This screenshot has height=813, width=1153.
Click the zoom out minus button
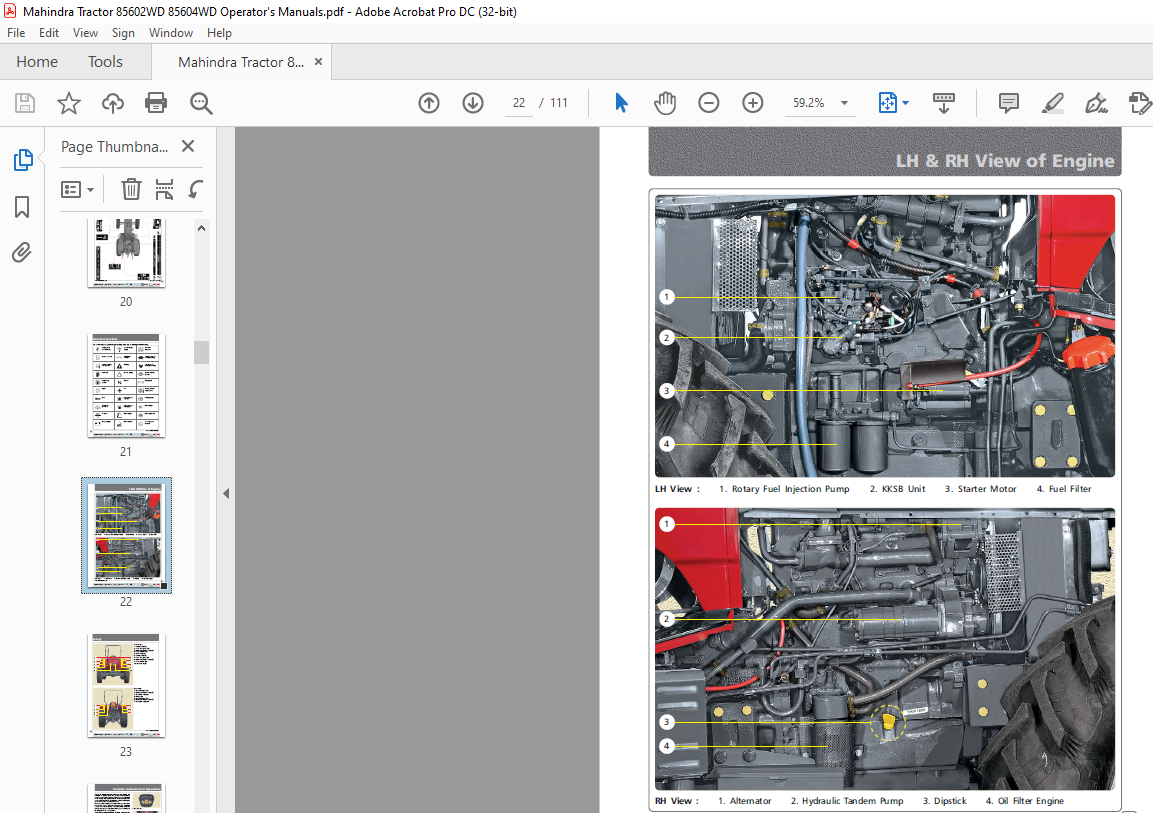[x=708, y=103]
